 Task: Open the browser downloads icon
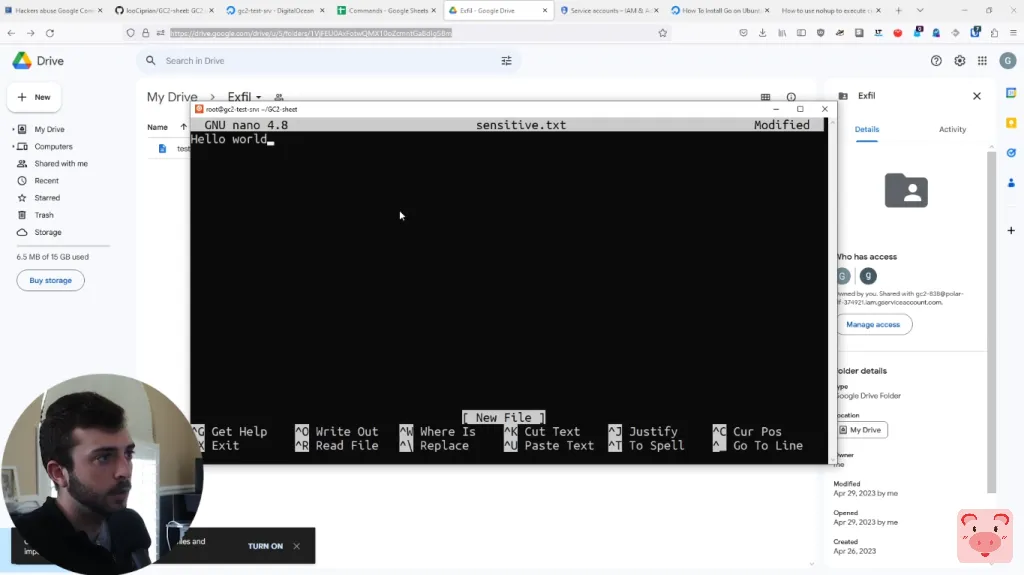762,33
